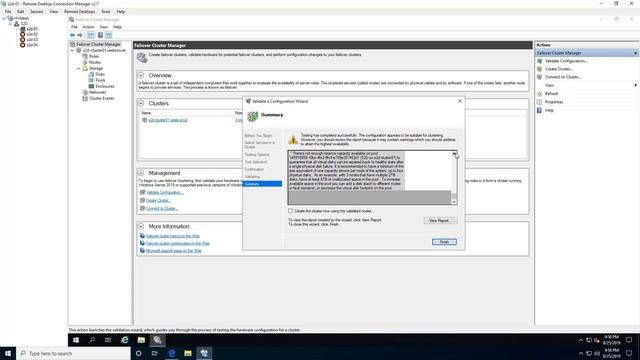Viewport: 640px width, 360px height.
Task: Select the Nodes icon in the cluster tree
Action: [x=85, y=62]
